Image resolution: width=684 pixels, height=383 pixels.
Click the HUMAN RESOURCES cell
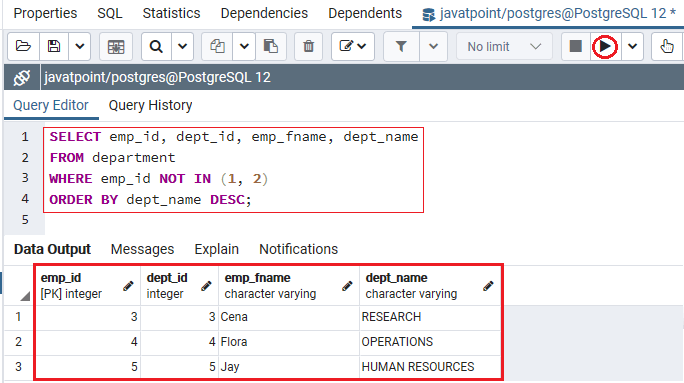coord(430,367)
